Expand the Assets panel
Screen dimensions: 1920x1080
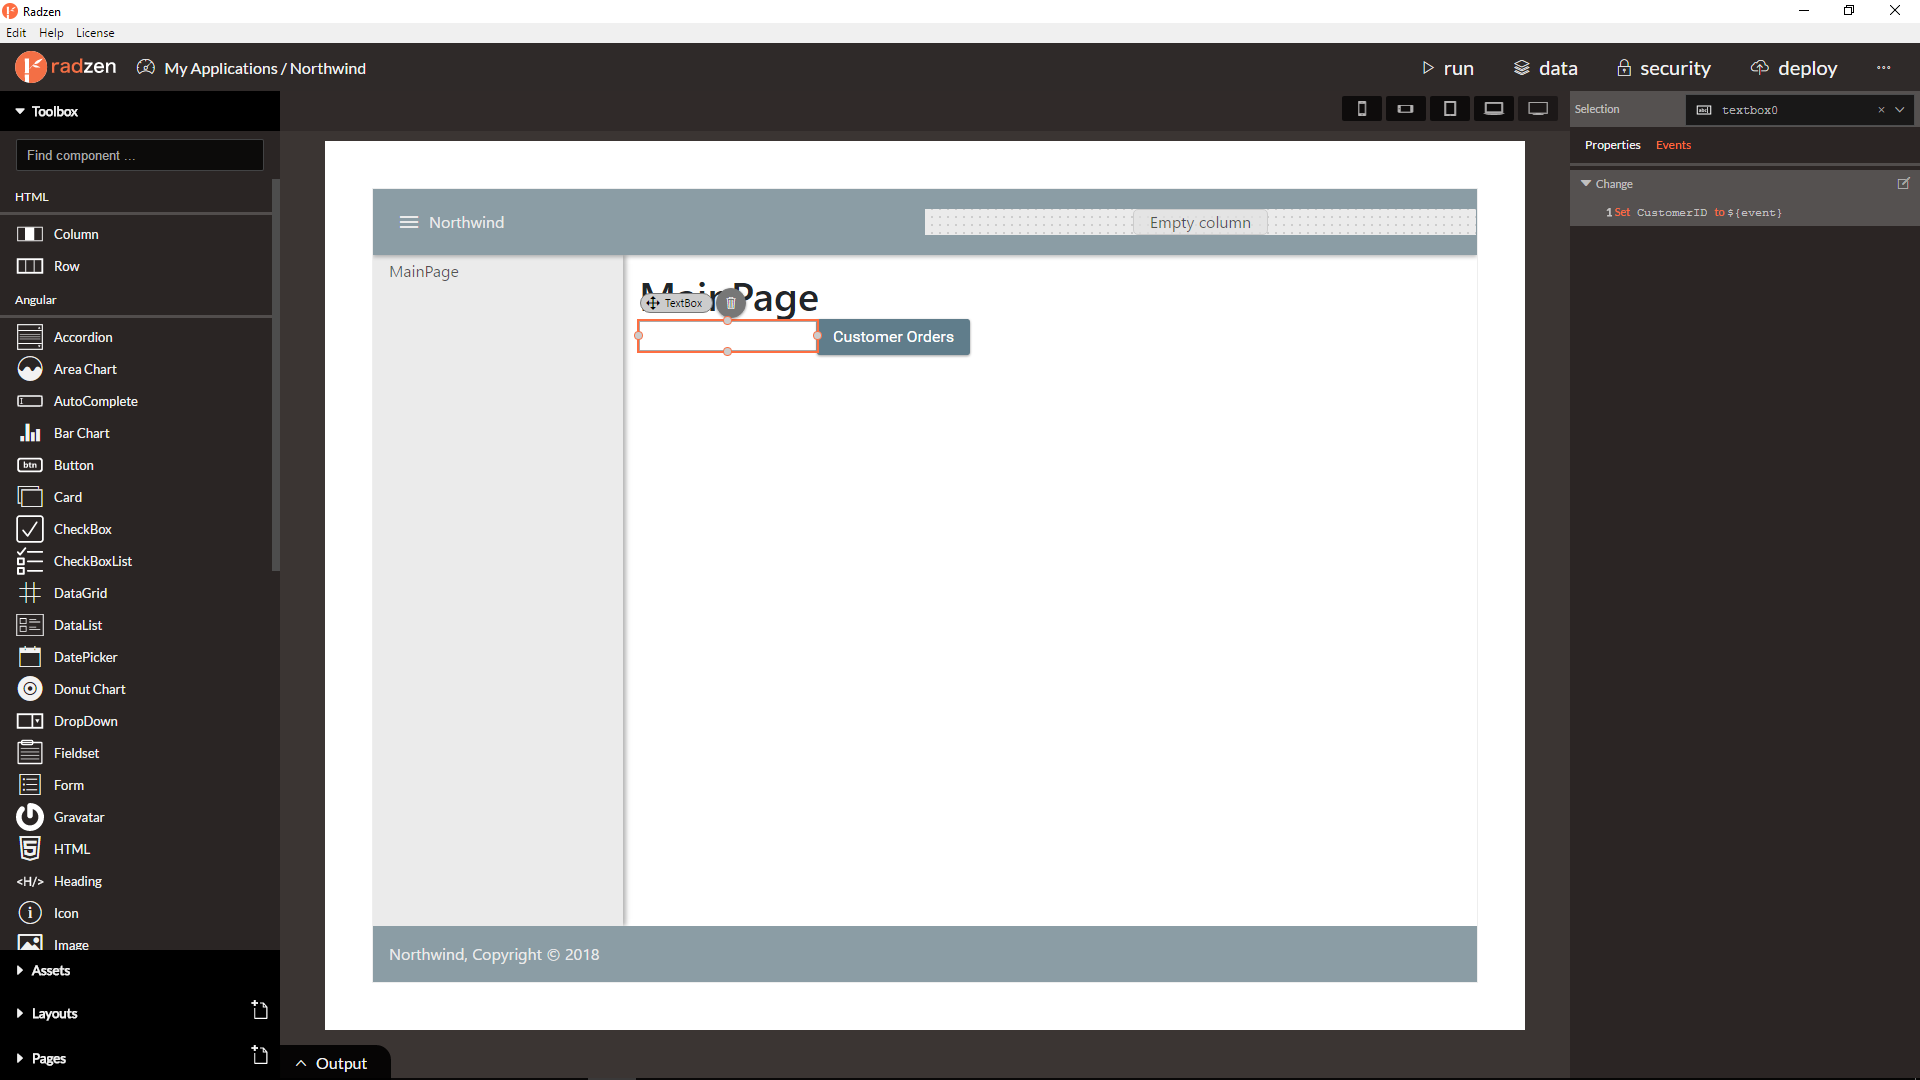20,970
